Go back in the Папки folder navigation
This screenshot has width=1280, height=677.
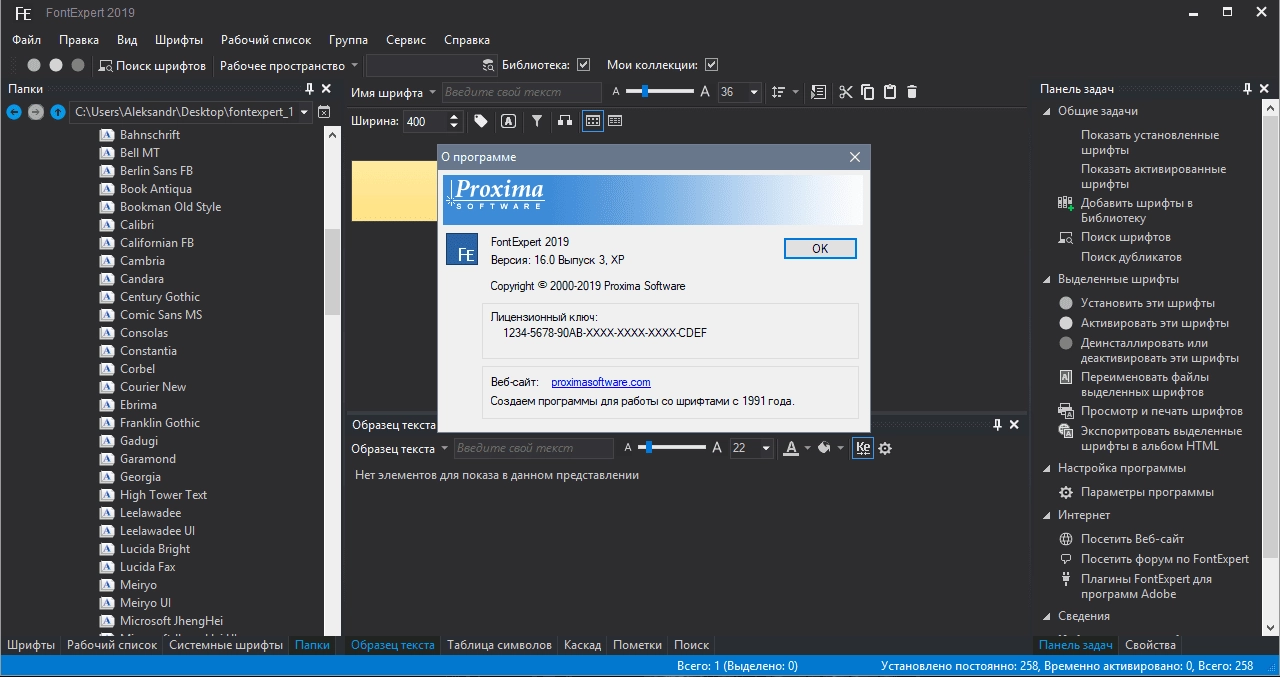(14, 112)
